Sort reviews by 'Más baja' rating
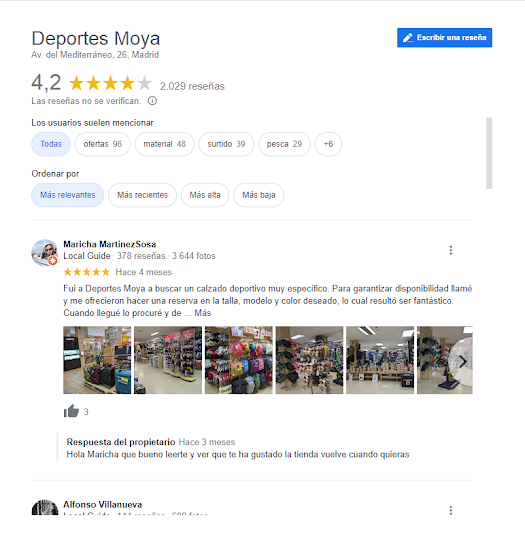The height and width of the screenshot is (541, 525). click(x=259, y=195)
